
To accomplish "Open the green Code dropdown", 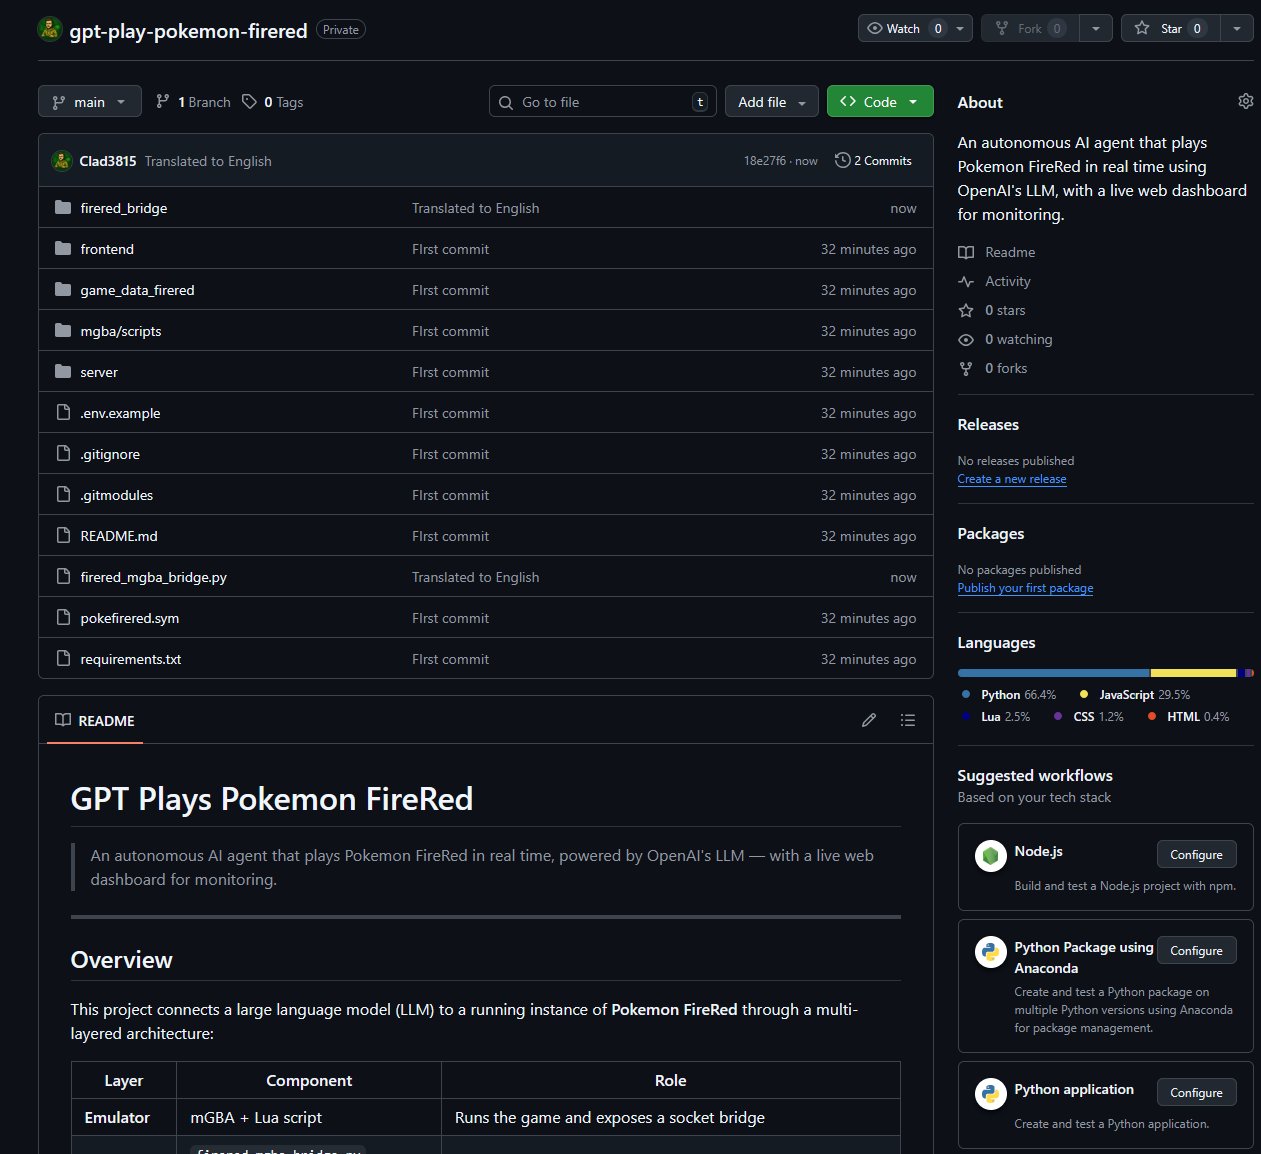I will 879,102.
